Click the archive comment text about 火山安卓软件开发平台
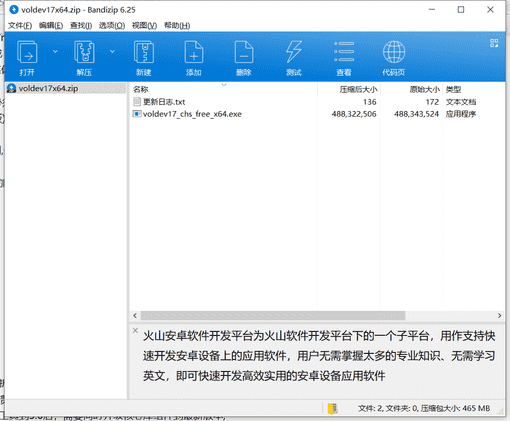 [319, 356]
